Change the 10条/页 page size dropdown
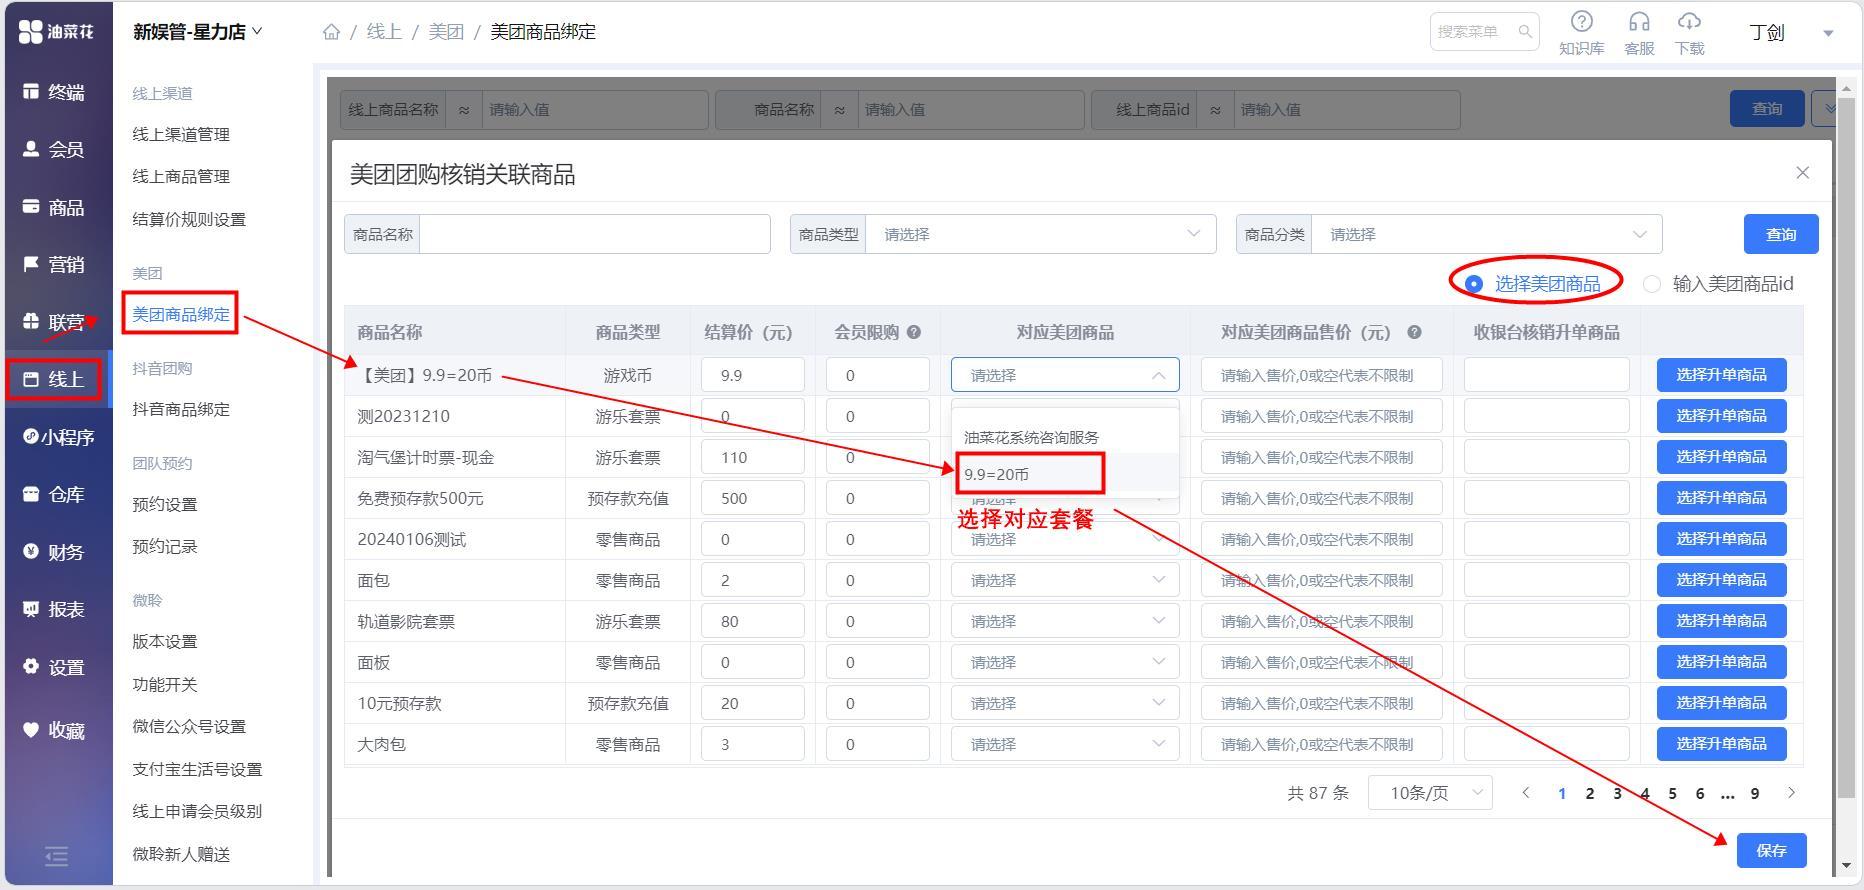 [x=1430, y=793]
